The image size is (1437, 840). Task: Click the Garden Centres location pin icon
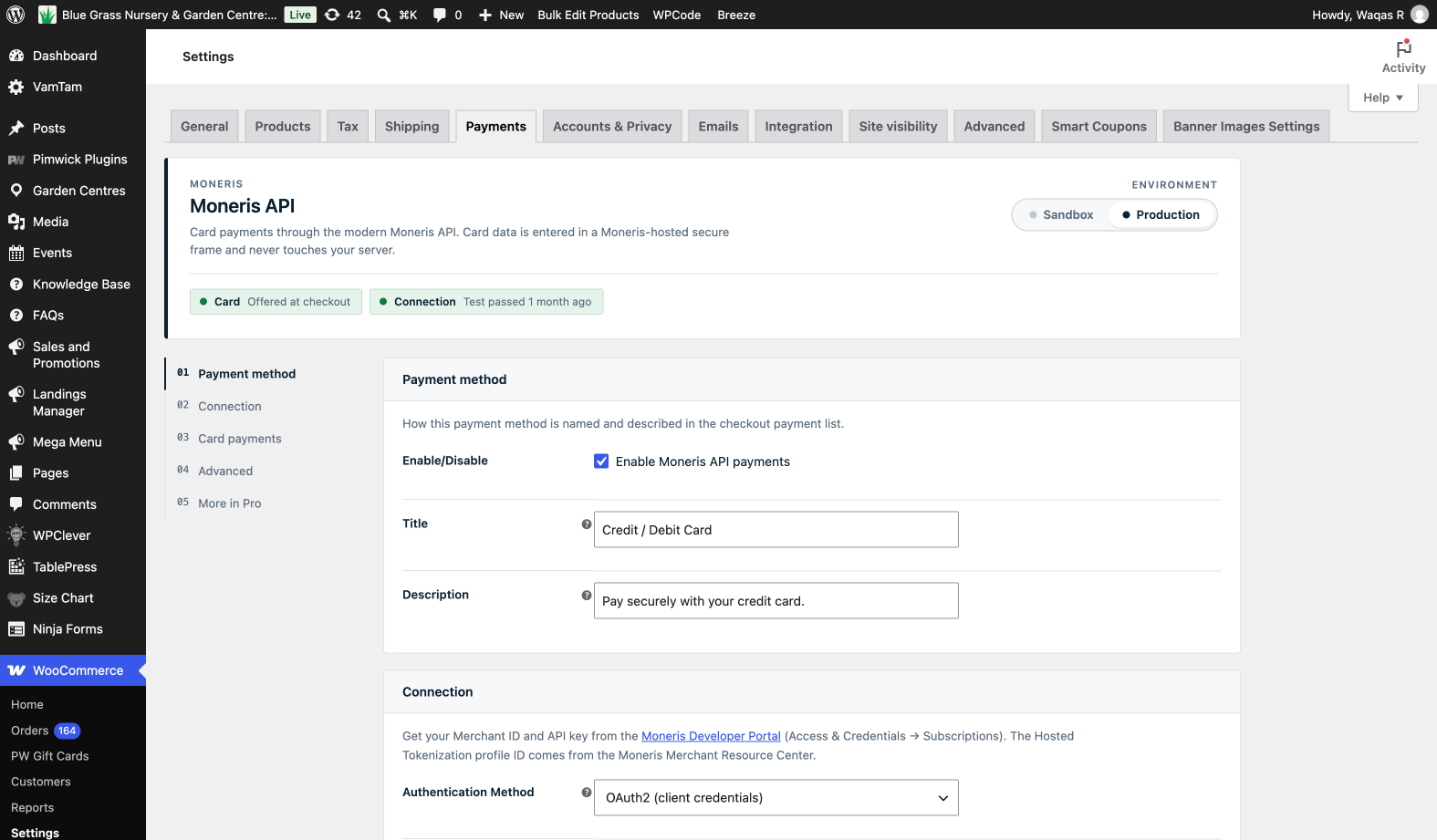16,190
